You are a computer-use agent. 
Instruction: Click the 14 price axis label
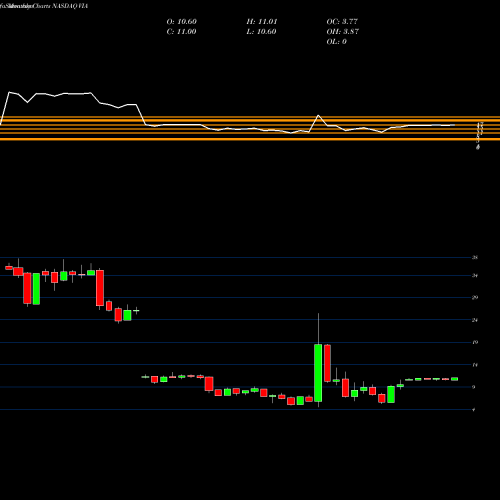[x=475, y=365]
